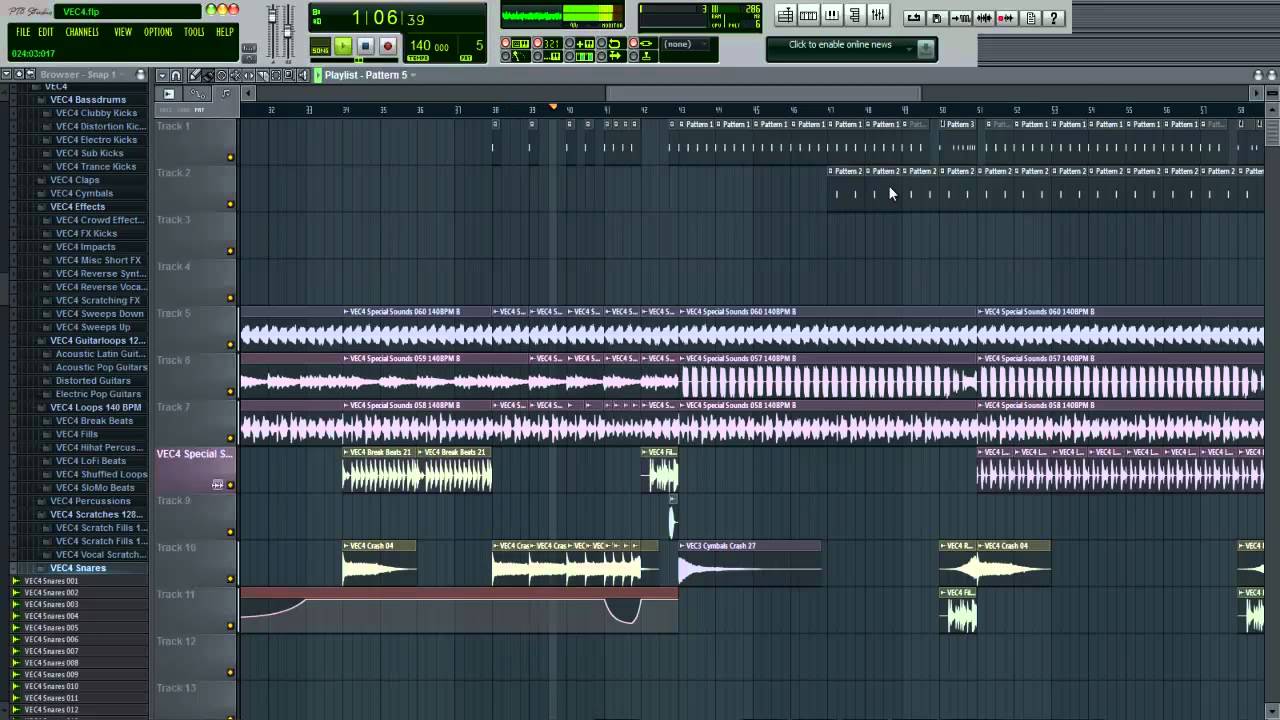Toggle the loop recording option
Image resolution: width=1280 pixels, height=720 pixels.
coord(609,43)
